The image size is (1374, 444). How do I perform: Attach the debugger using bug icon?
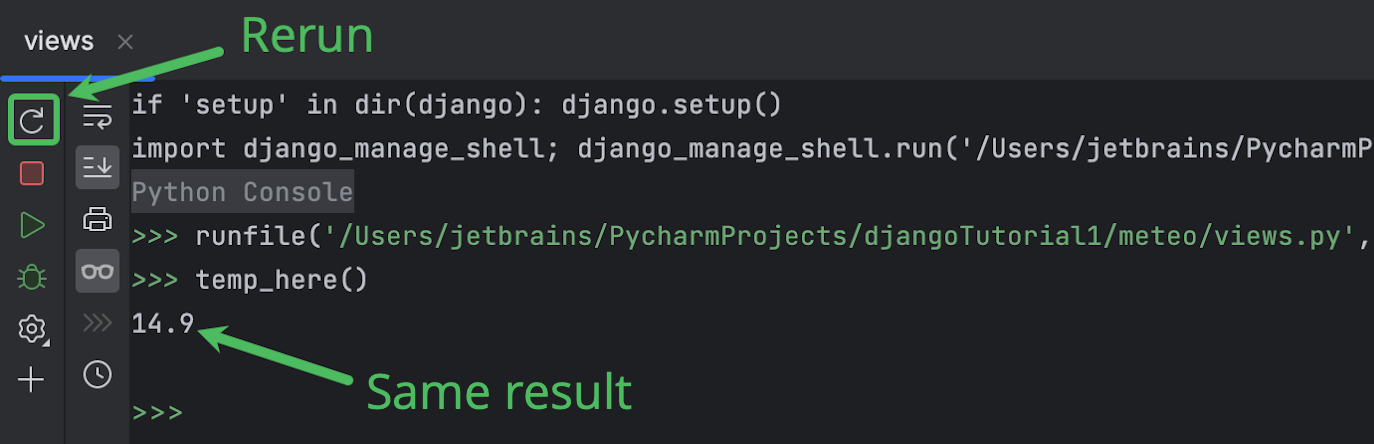pos(32,277)
